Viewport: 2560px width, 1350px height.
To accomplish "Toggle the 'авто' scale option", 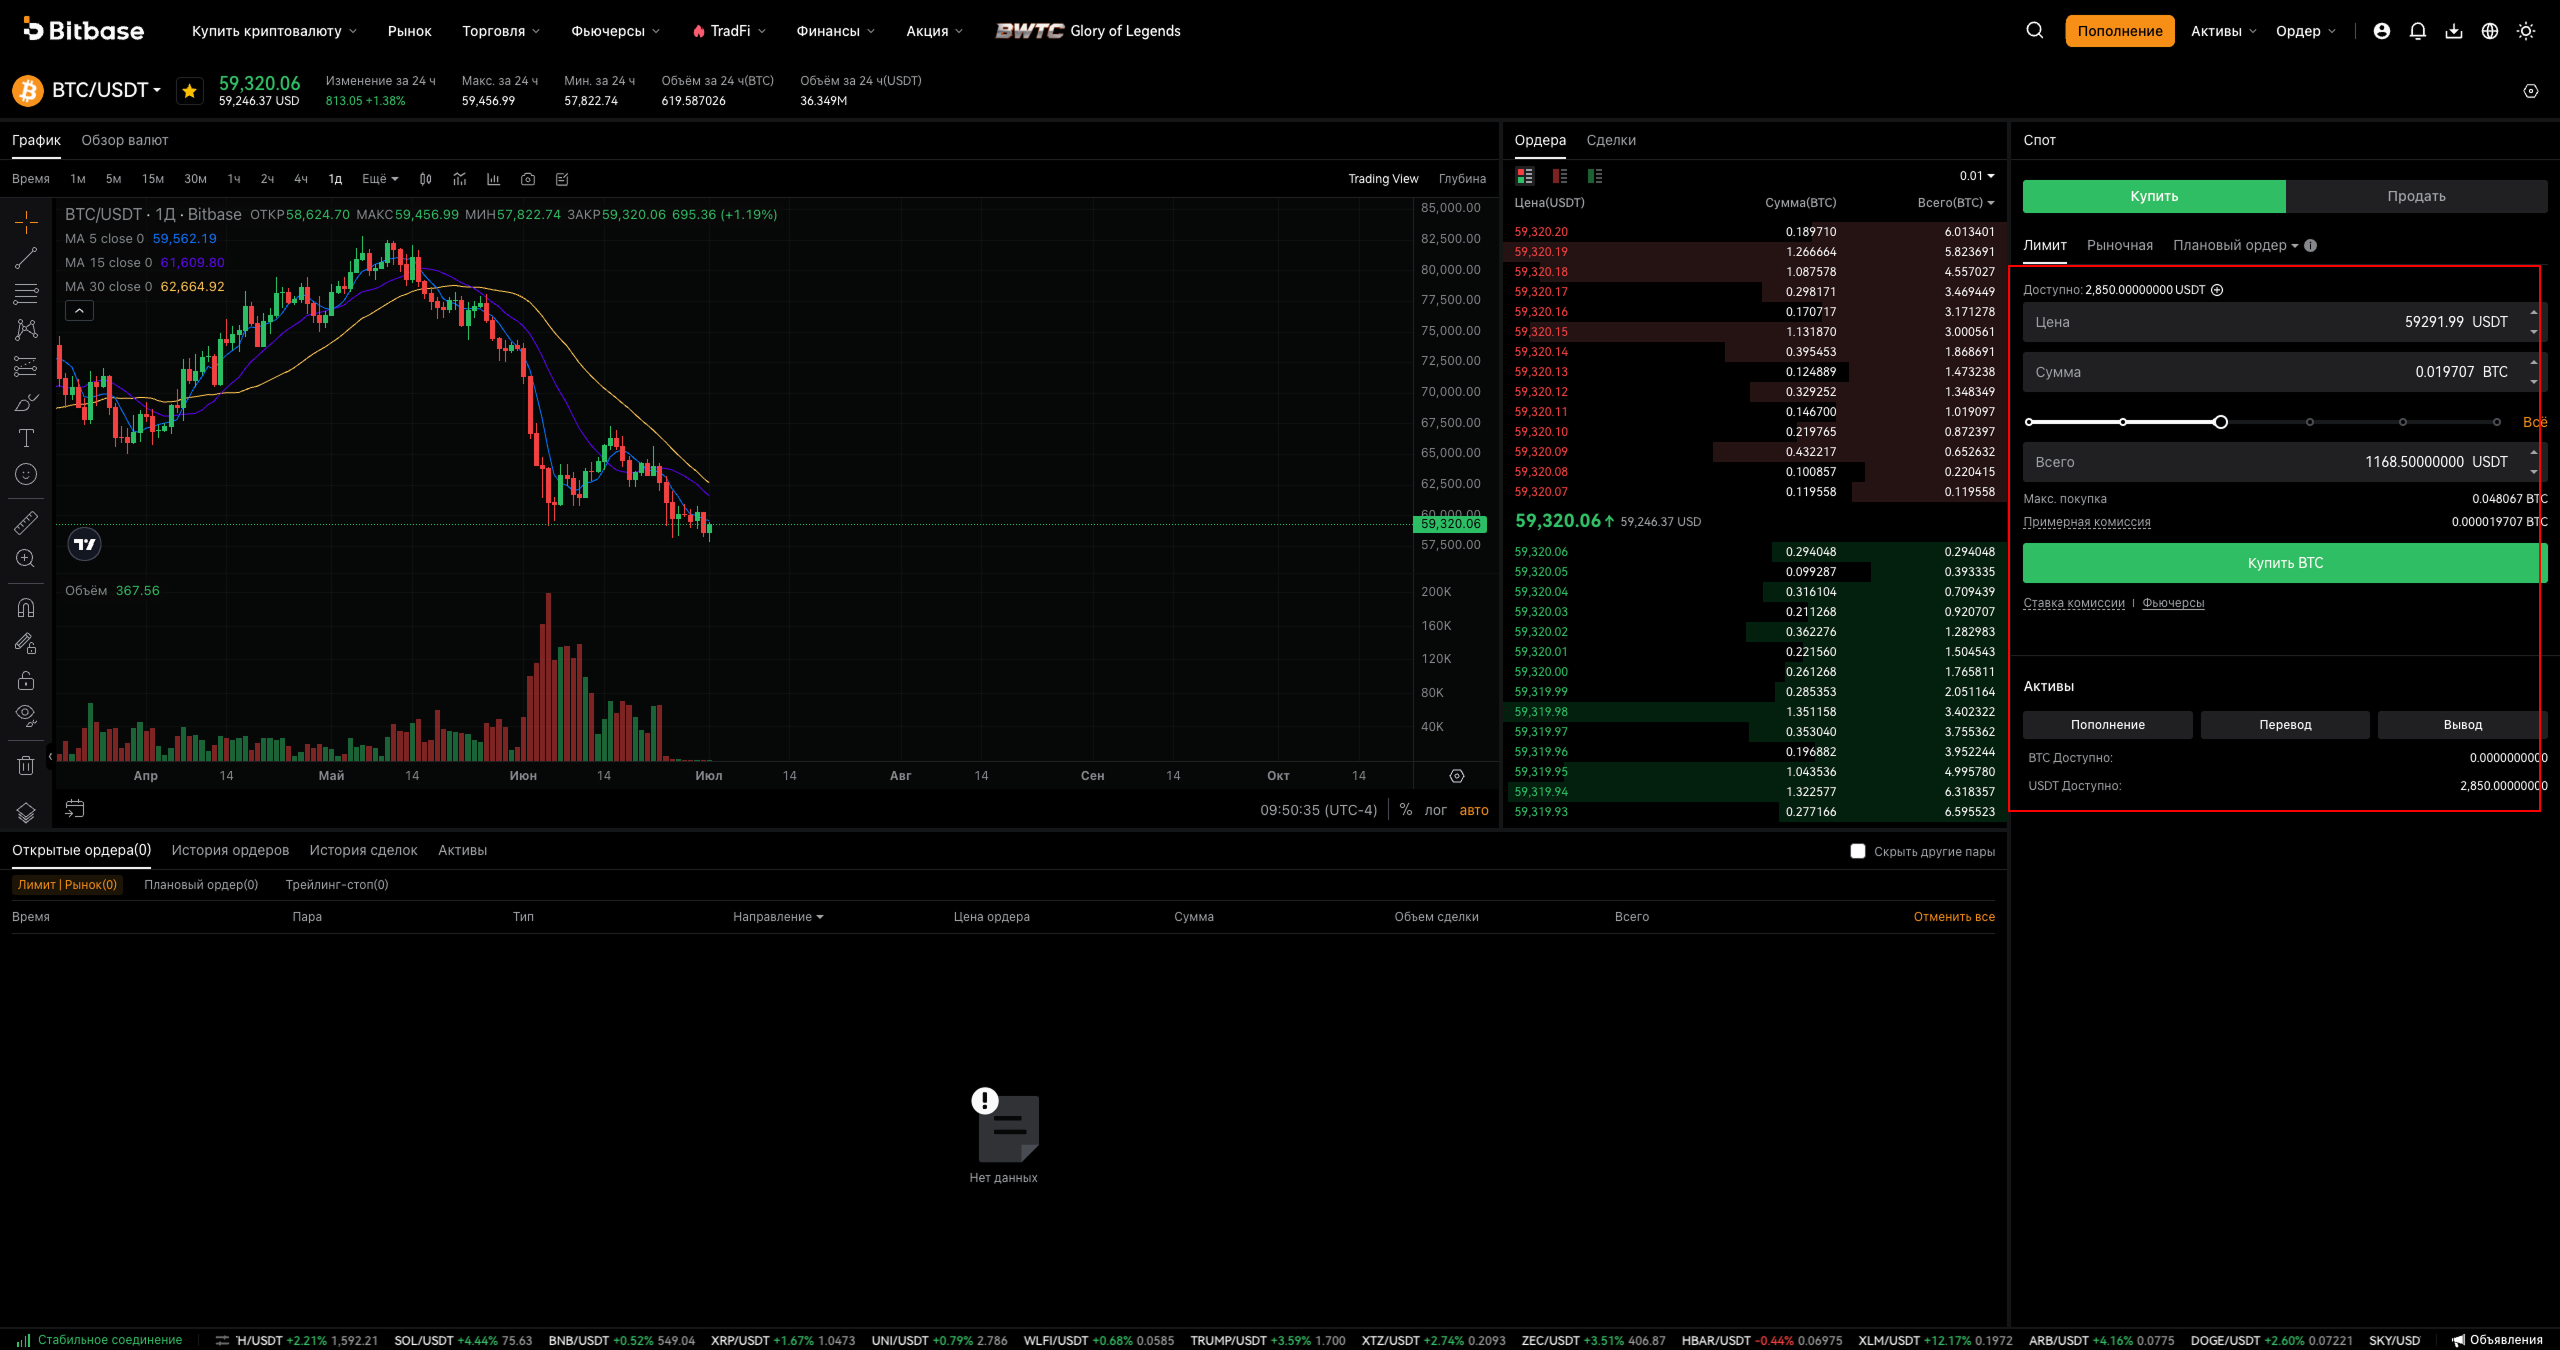I will [1474, 810].
